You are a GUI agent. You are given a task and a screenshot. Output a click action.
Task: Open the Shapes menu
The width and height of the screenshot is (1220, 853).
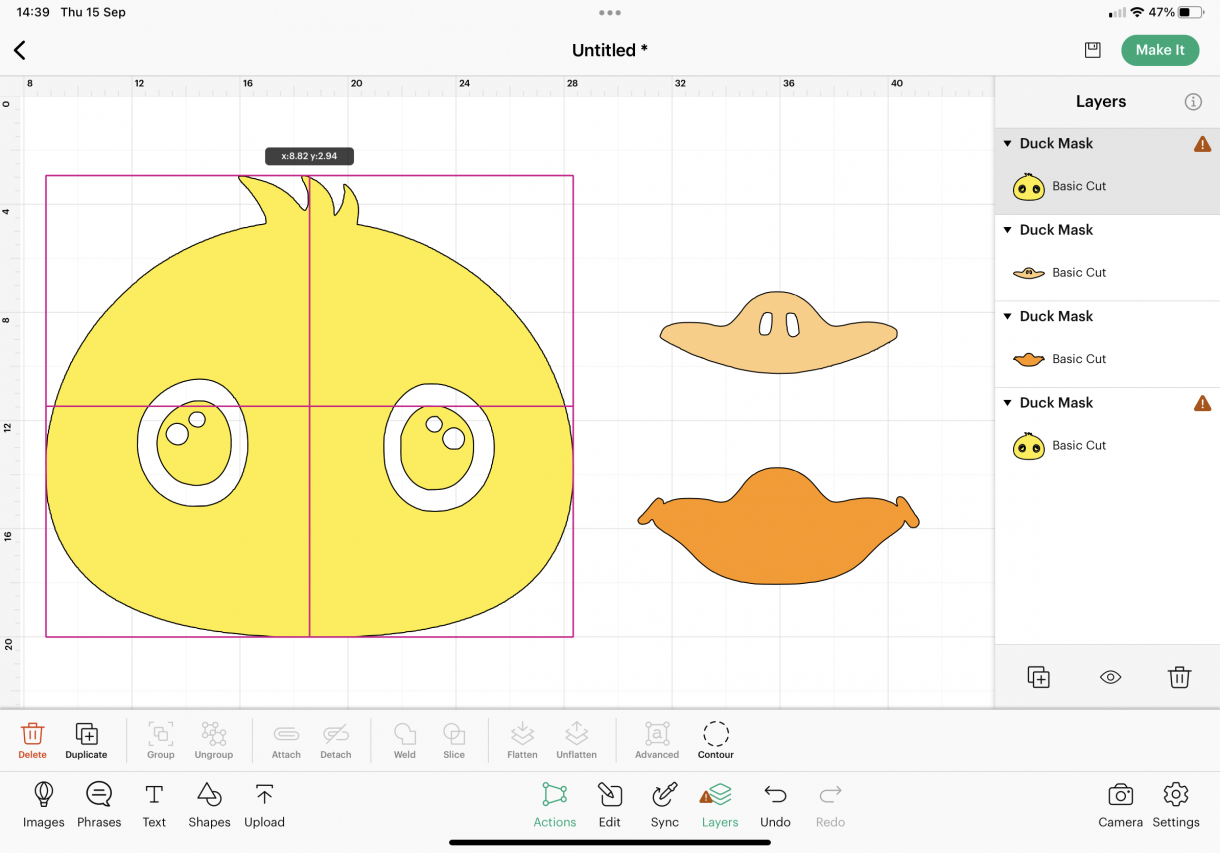[209, 805]
